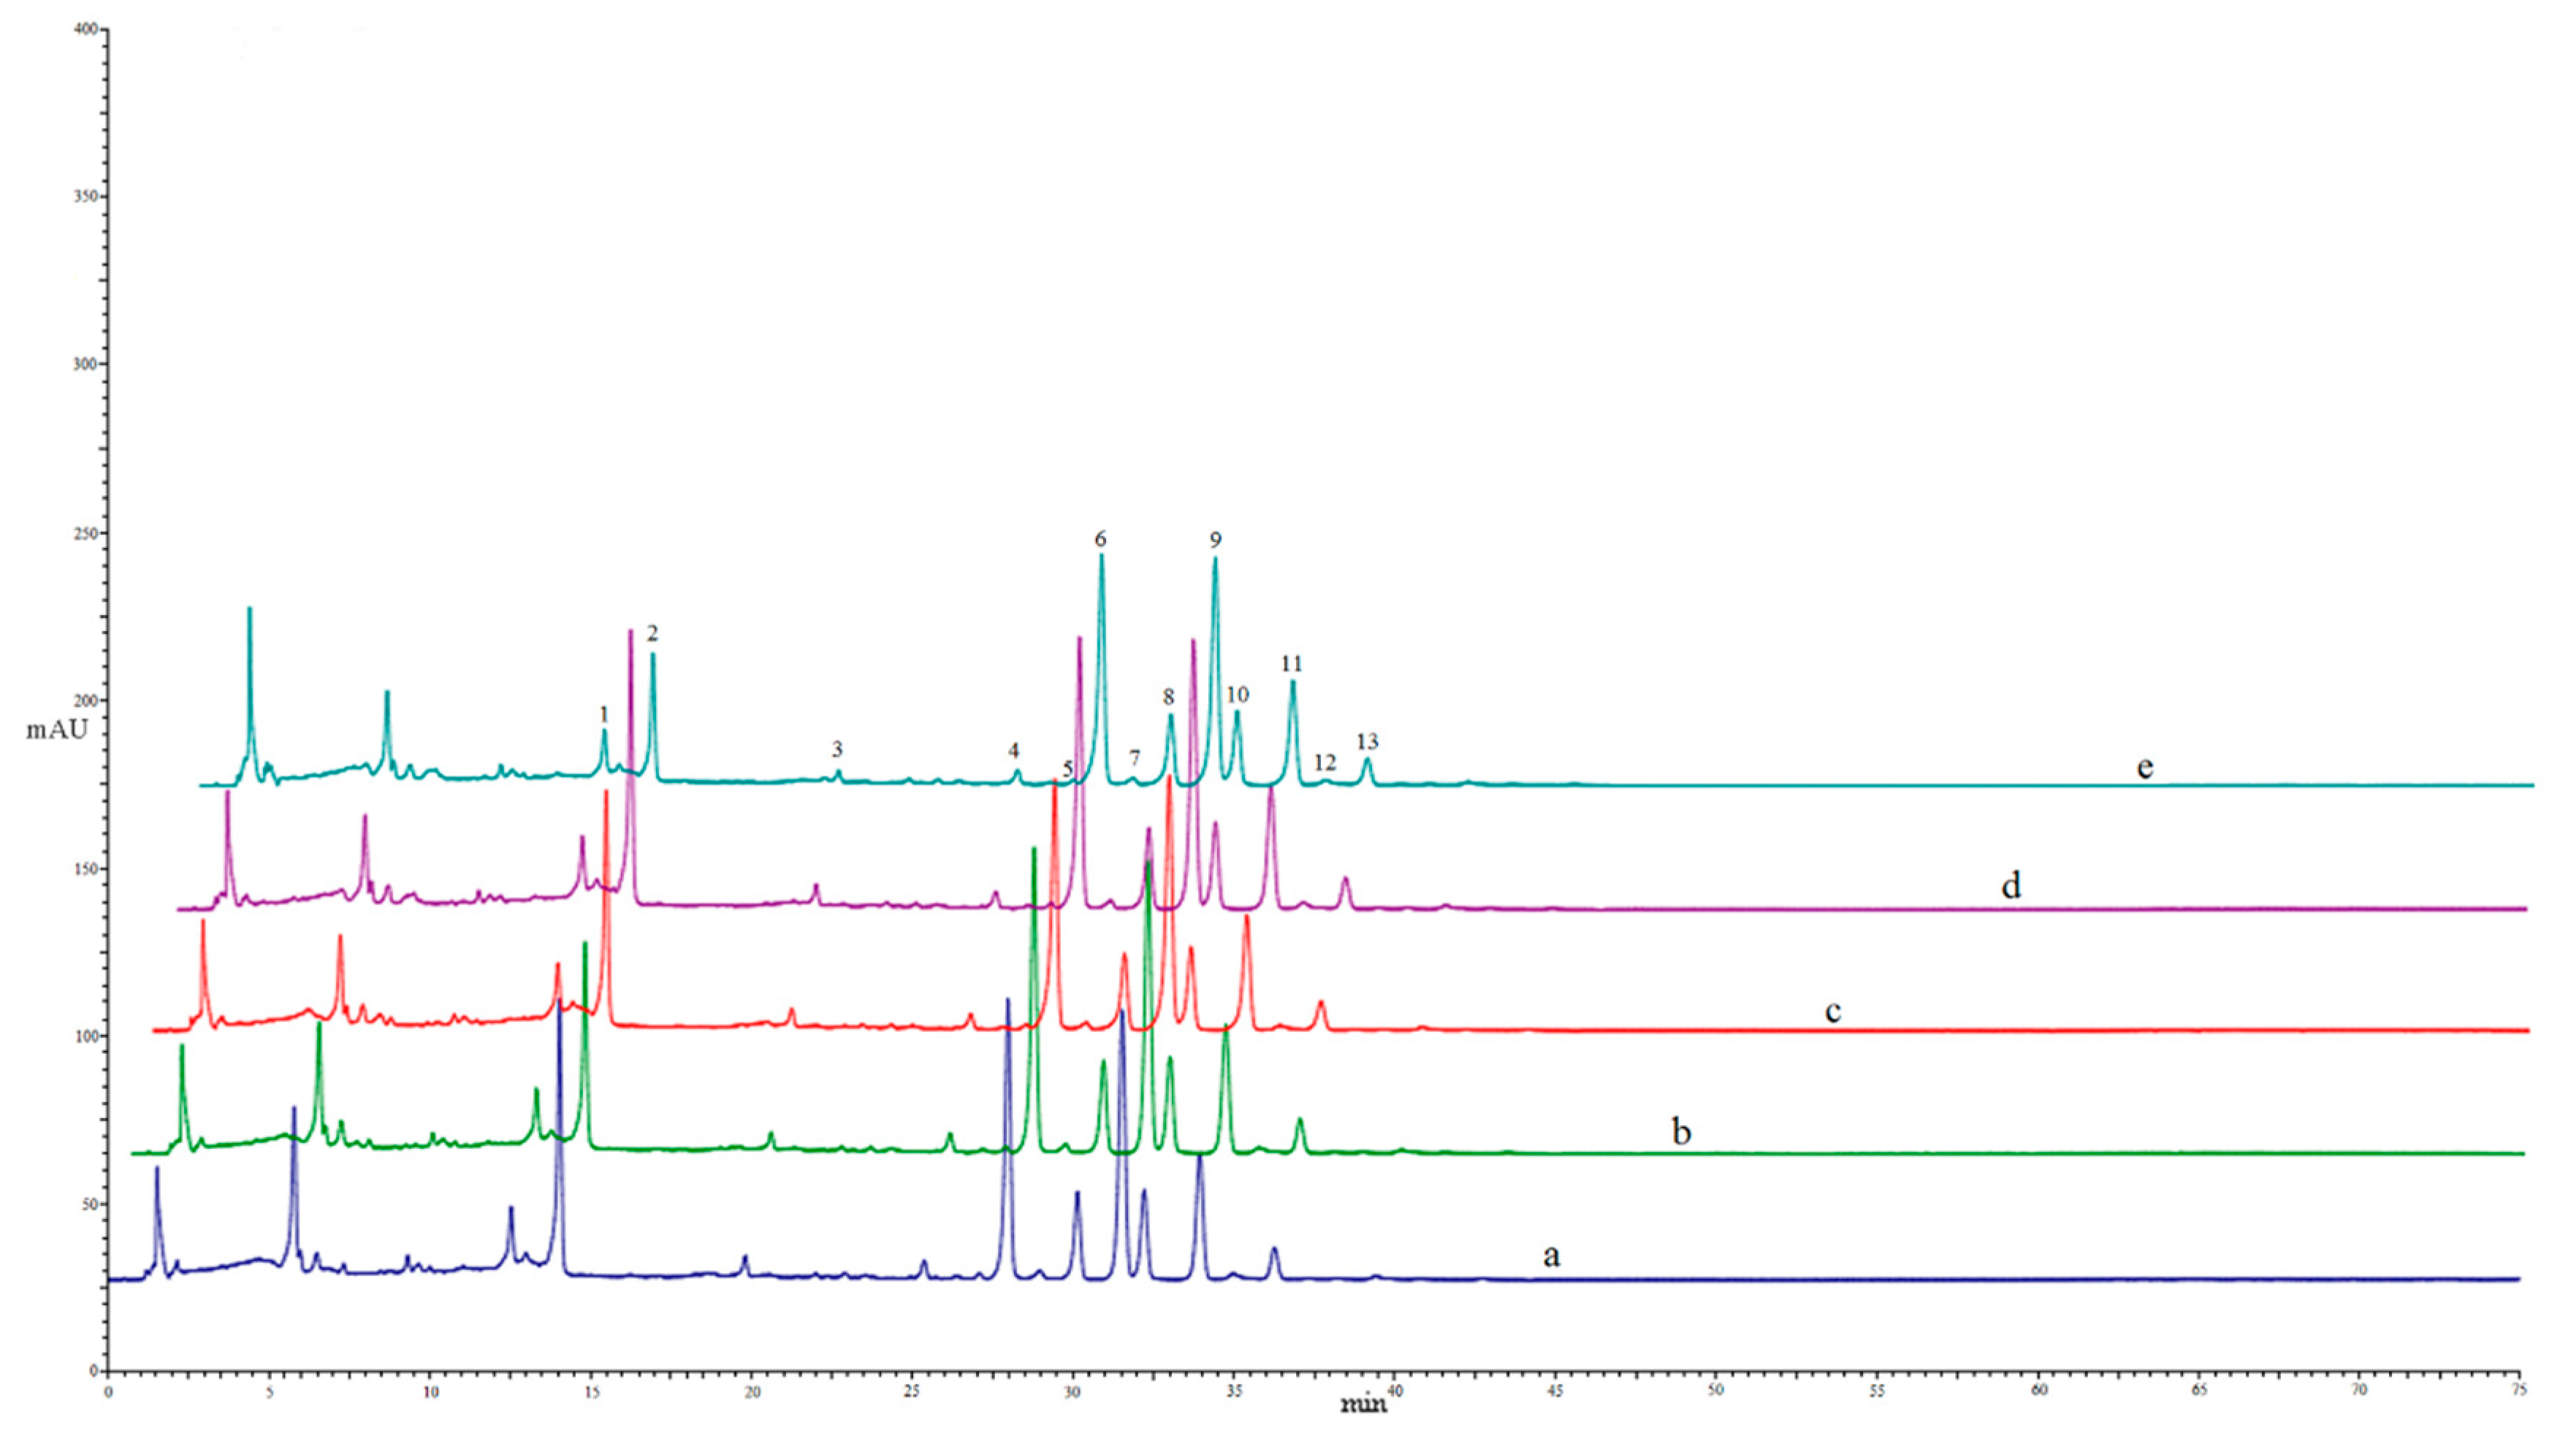Click peak label 3 on trace e
Viewport: 2576px width, 1441px height.
tap(837, 749)
